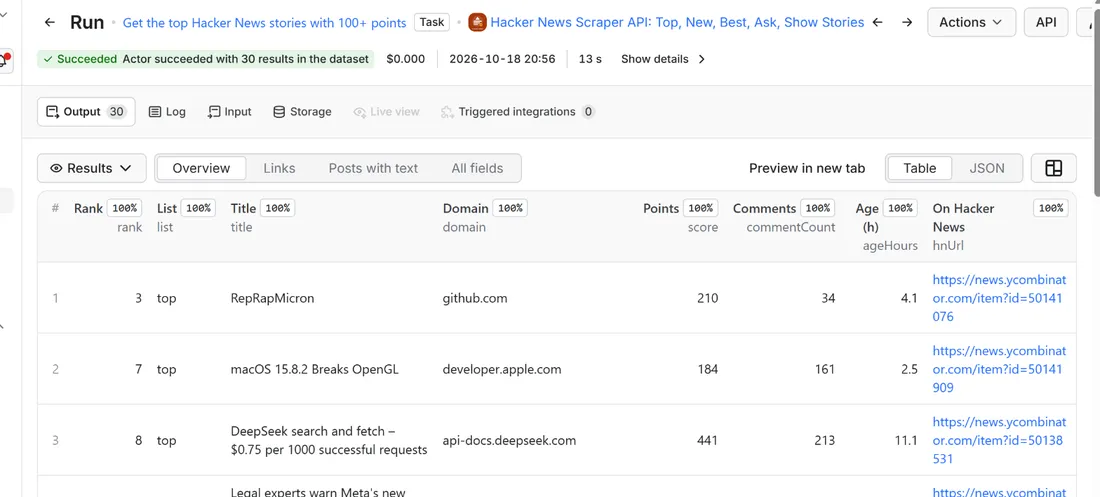Click DeepSeek search and fetch title
1100x497 pixels.
pyautogui.click(x=329, y=440)
